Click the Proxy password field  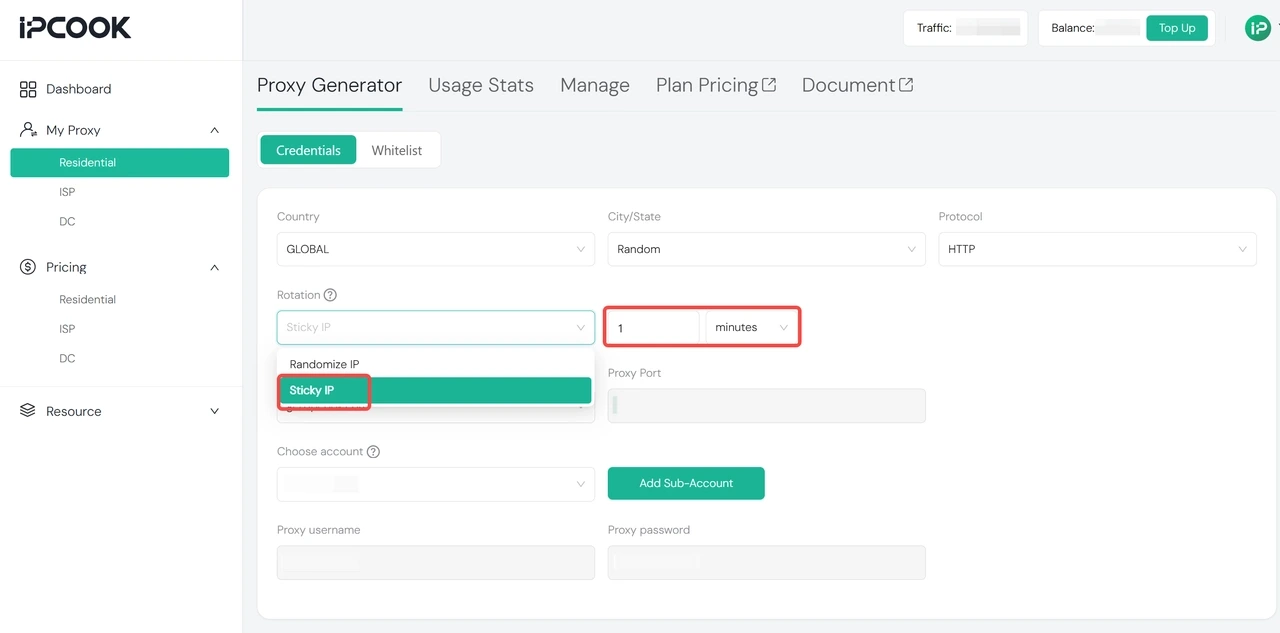766,562
